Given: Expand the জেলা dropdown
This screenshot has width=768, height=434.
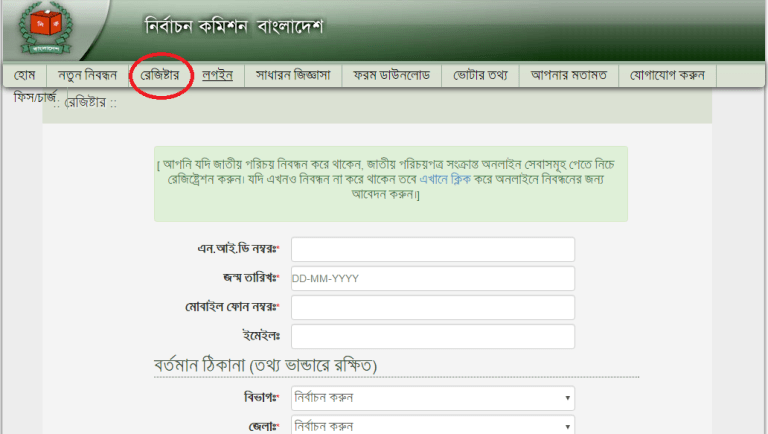Looking at the screenshot, I should click(433, 425).
